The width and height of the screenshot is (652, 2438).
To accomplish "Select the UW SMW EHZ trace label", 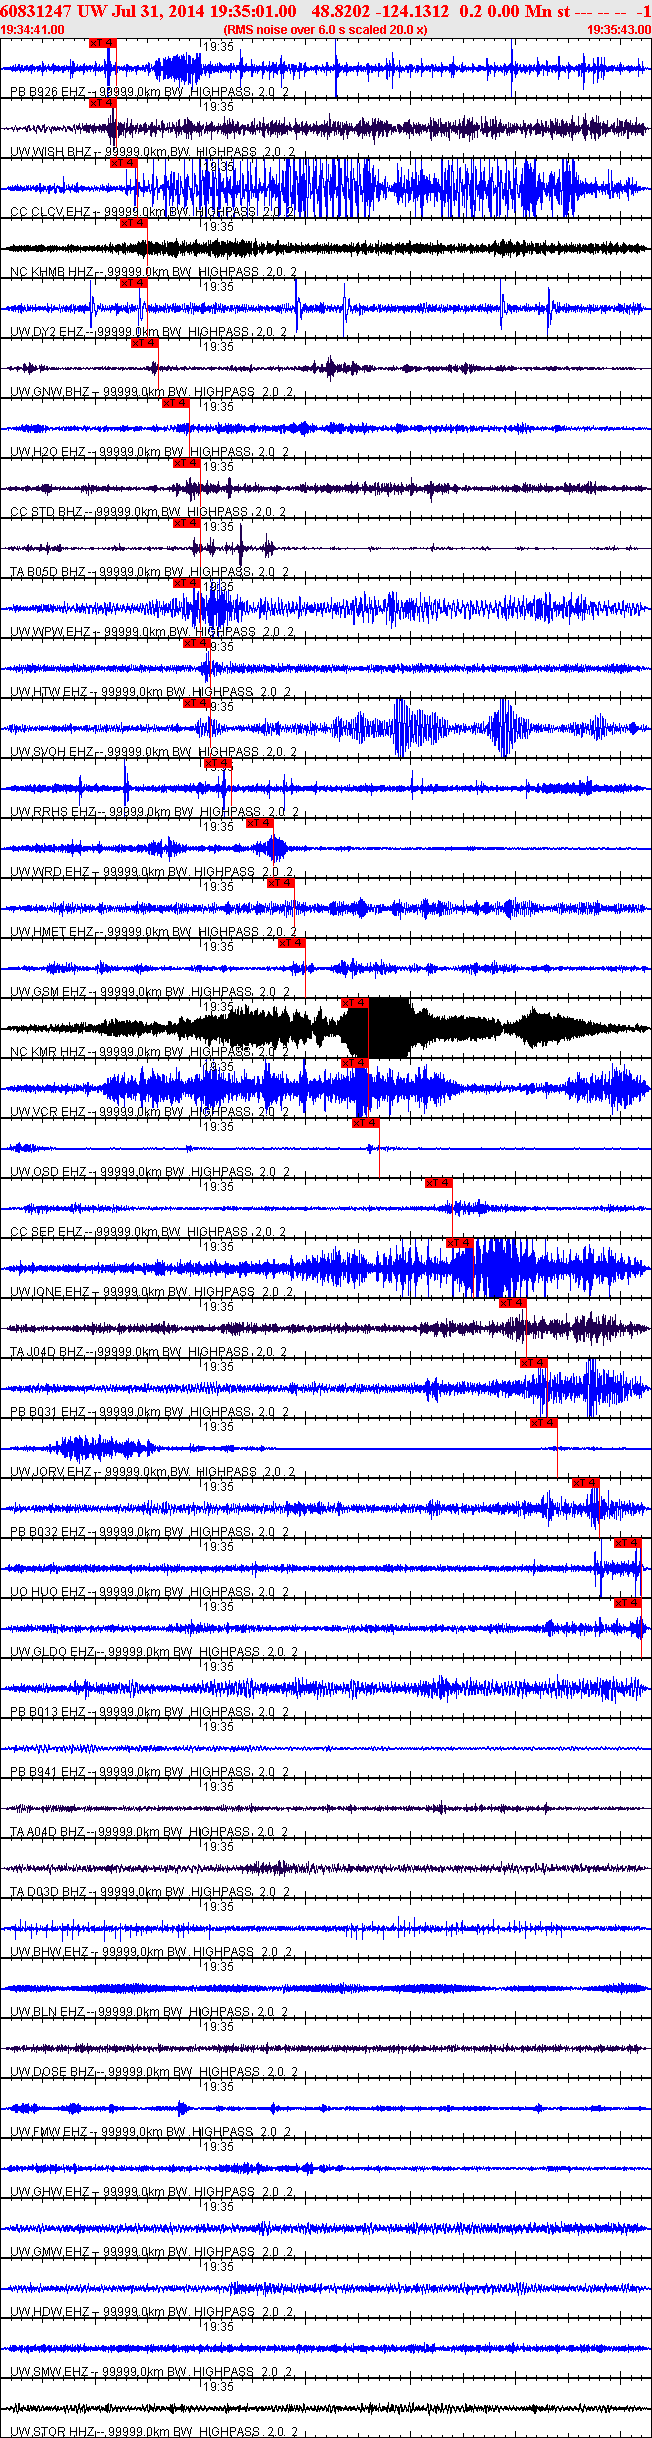I will 152,2372.
